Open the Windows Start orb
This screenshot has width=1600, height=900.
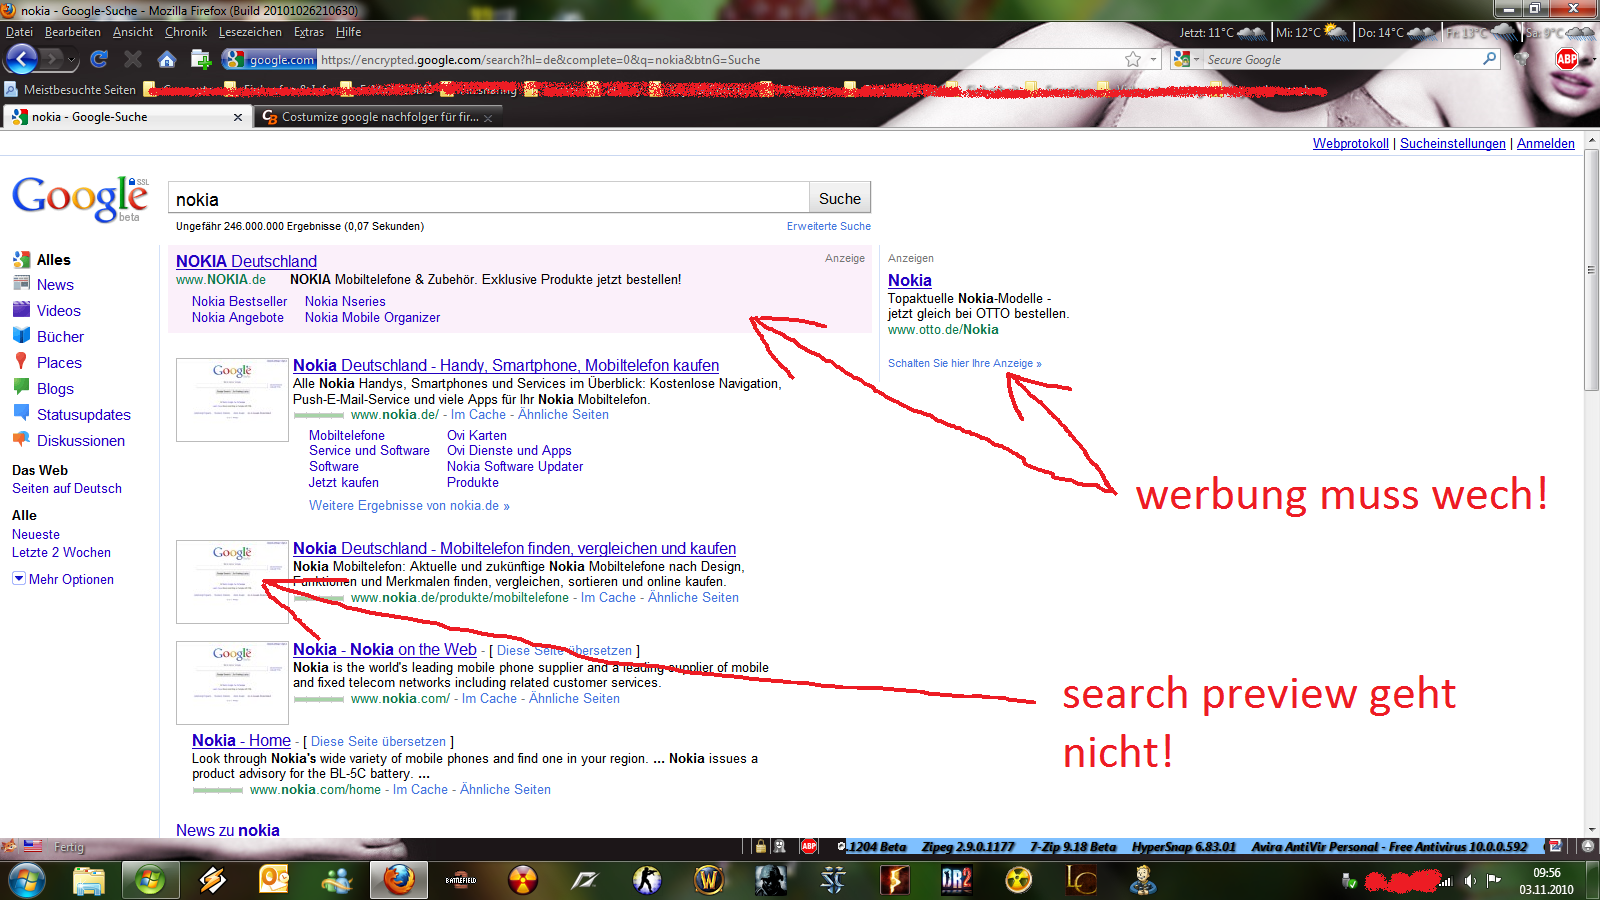pyautogui.click(x=27, y=880)
